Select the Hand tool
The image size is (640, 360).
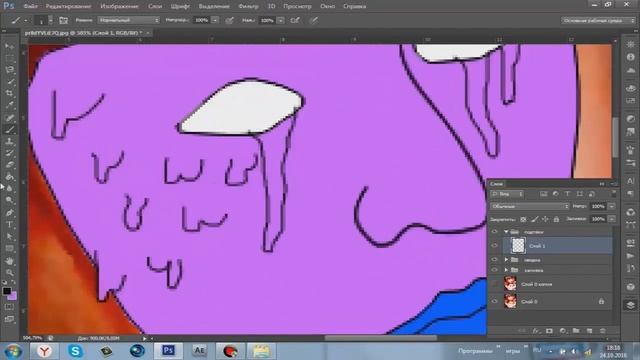point(10,261)
